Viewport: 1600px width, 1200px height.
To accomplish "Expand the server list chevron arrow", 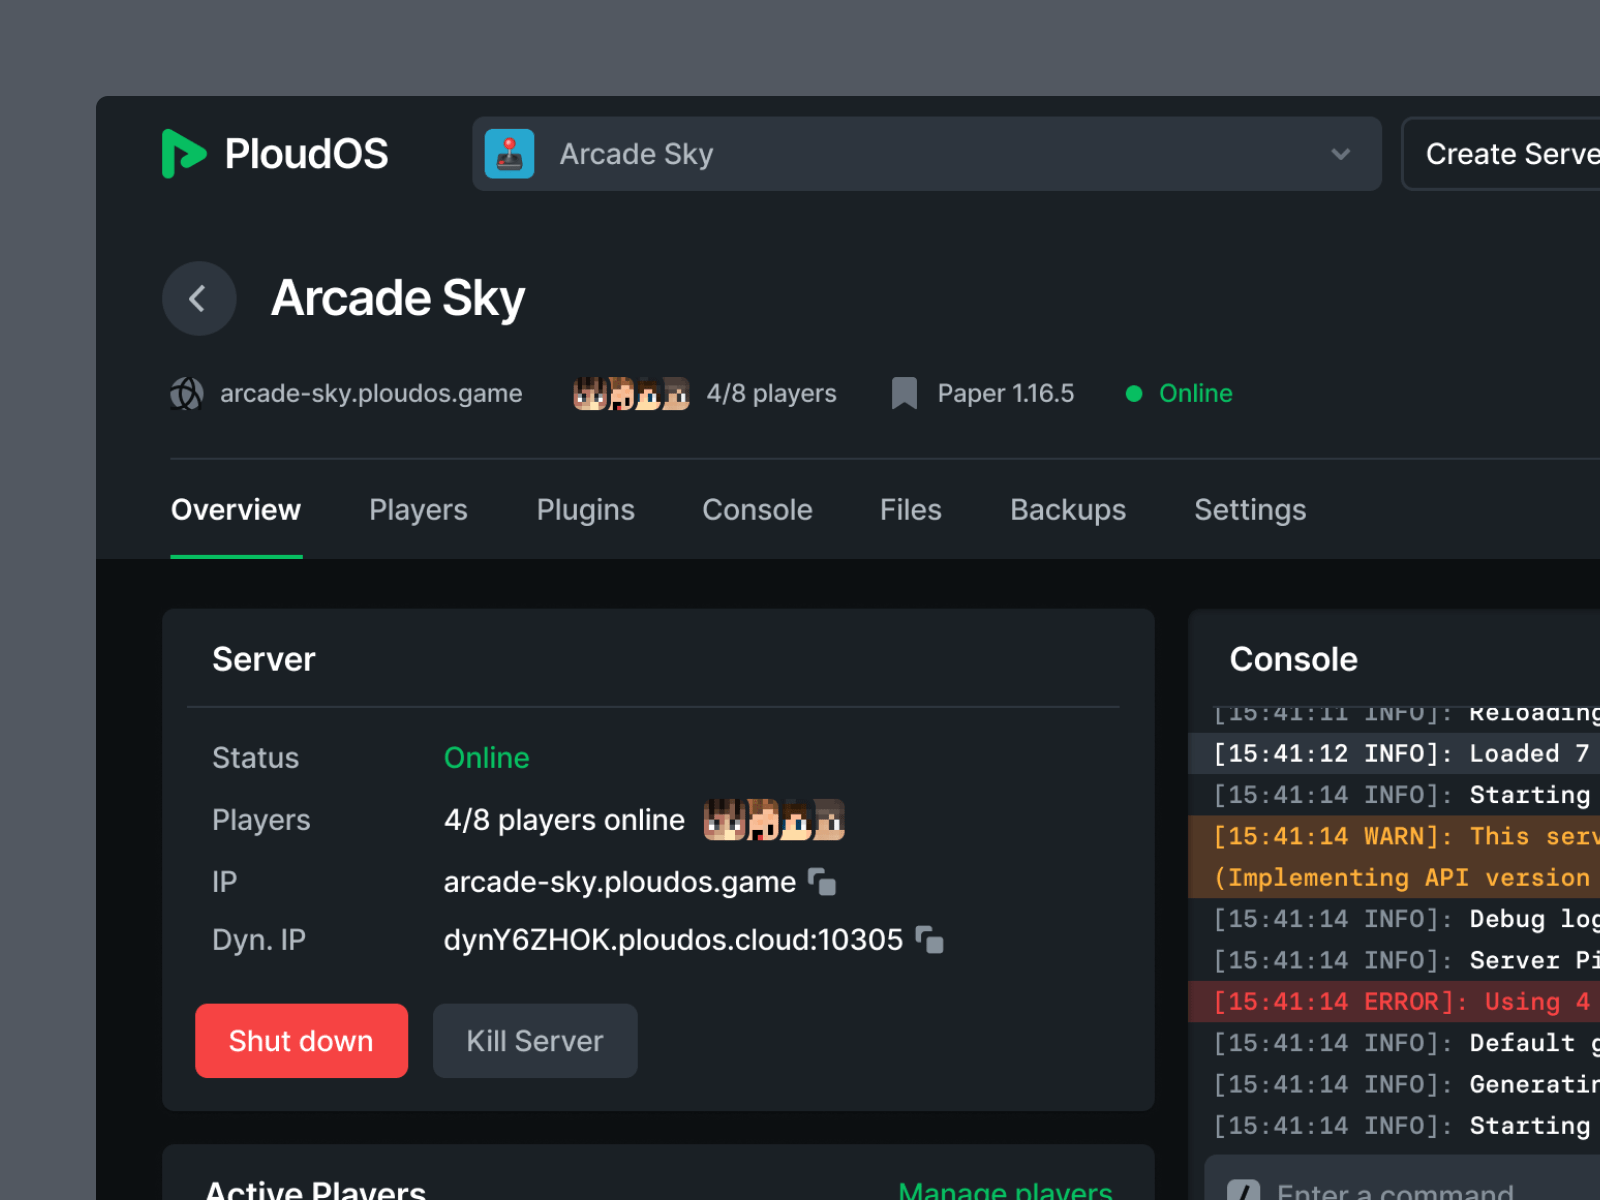I will click(x=1341, y=154).
